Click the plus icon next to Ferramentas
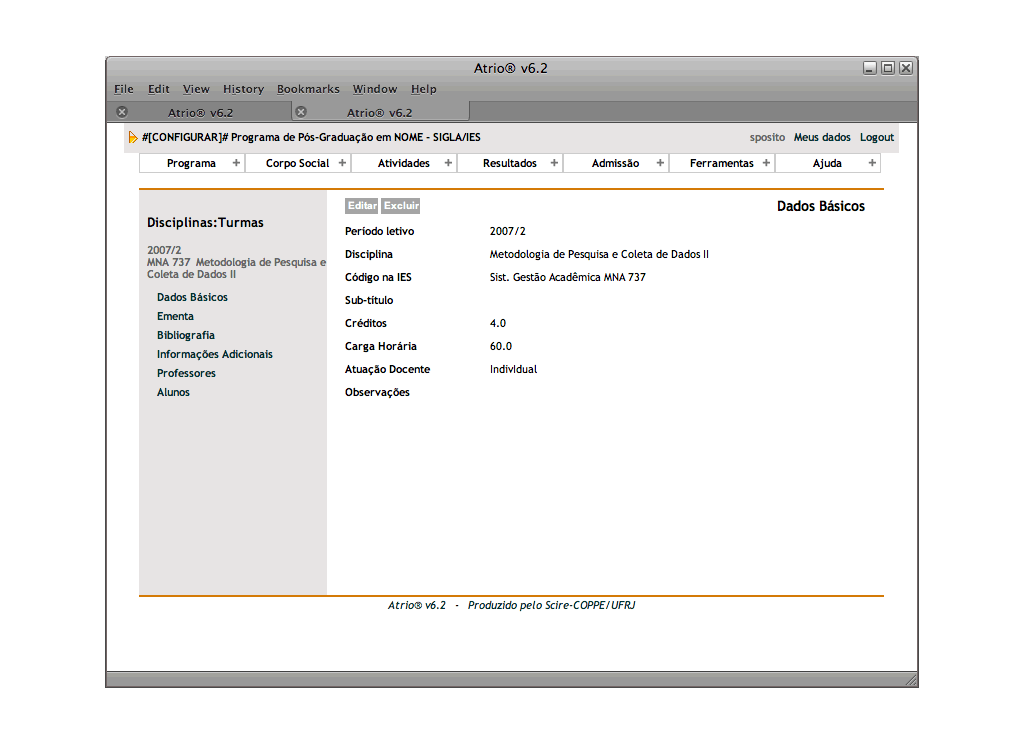 pyautogui.click(x=766, y=163)
